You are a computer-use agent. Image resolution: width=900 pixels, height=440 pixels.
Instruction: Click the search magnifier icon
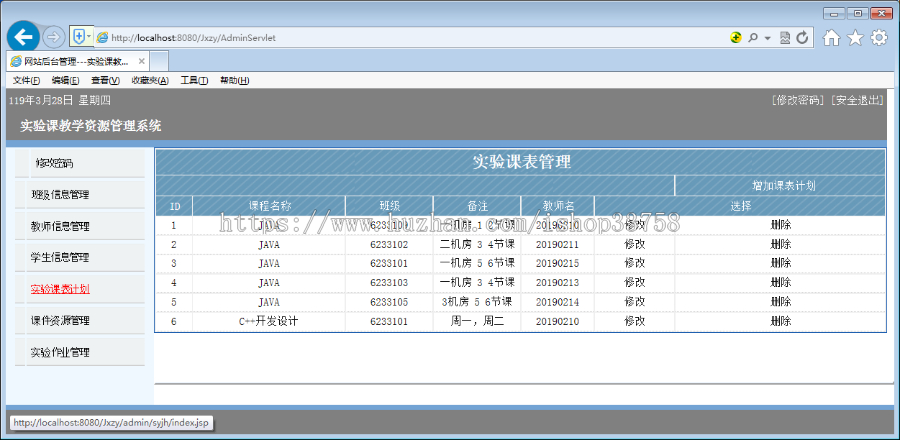click(x=752, y=38)
